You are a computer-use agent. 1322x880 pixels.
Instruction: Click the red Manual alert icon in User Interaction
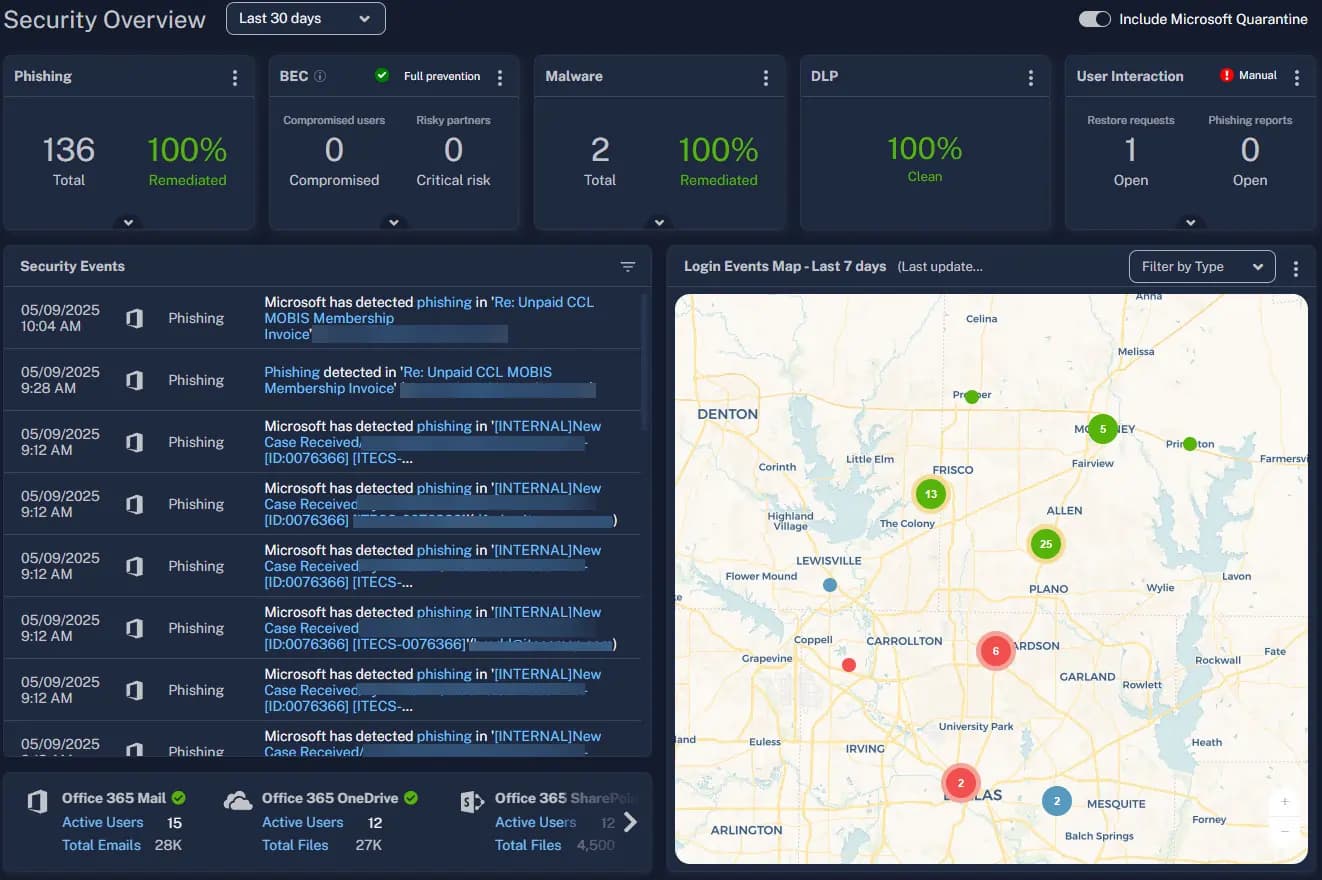coord(1228,74)
